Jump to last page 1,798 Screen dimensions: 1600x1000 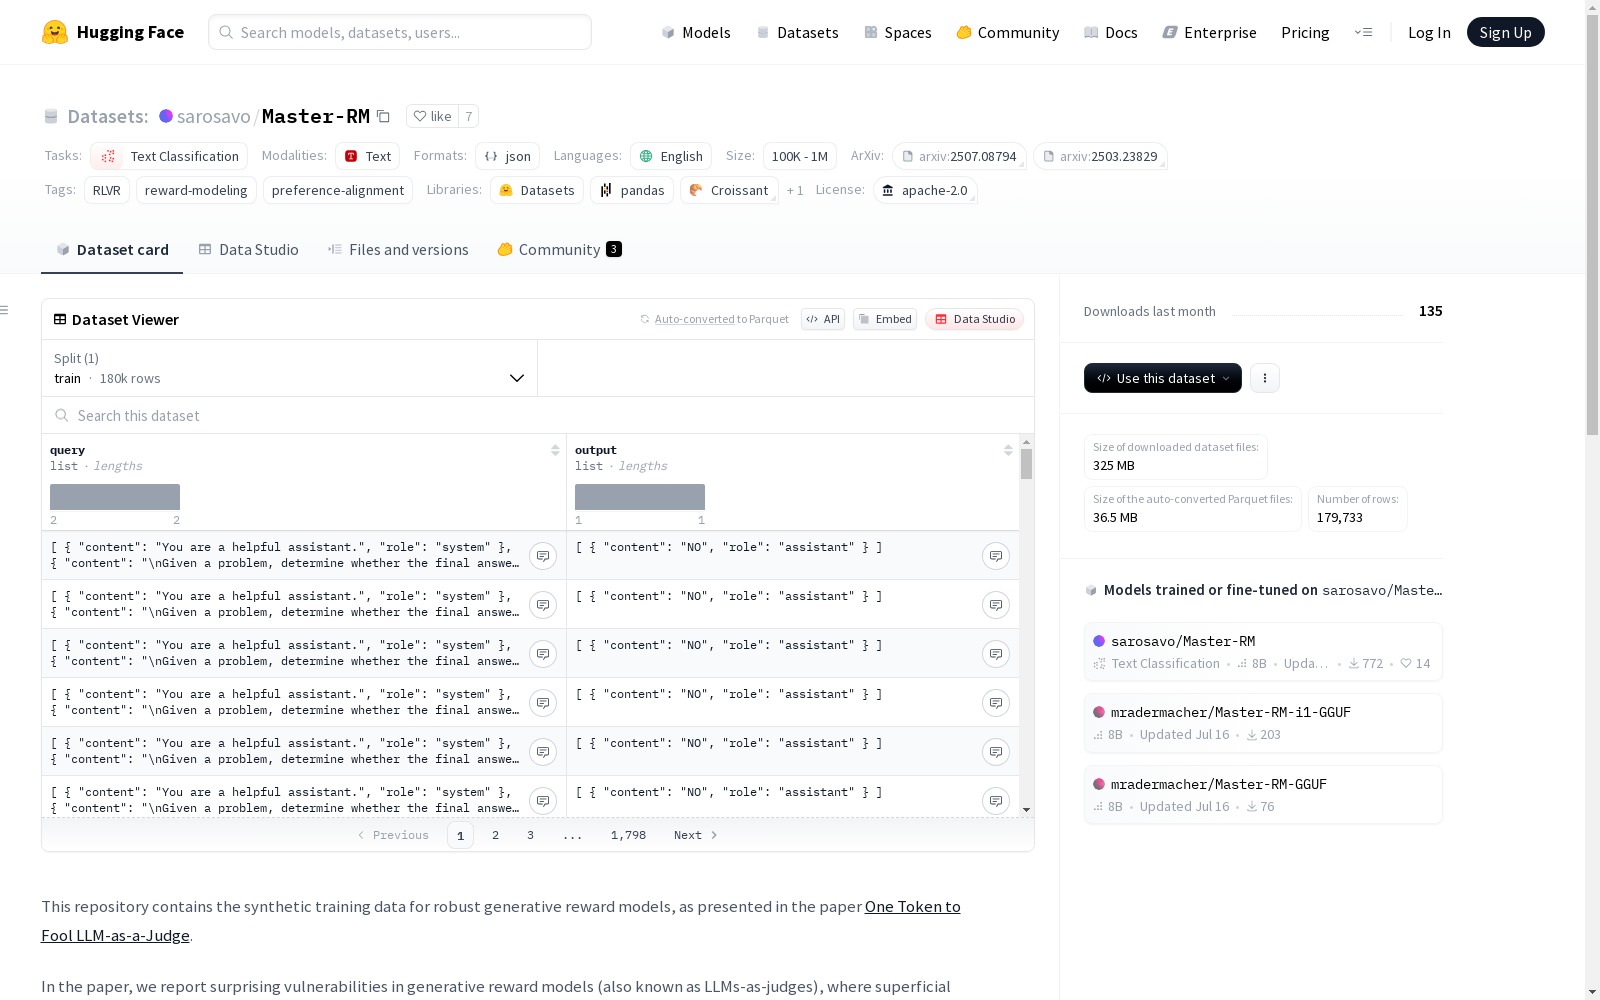pos(628,835)
